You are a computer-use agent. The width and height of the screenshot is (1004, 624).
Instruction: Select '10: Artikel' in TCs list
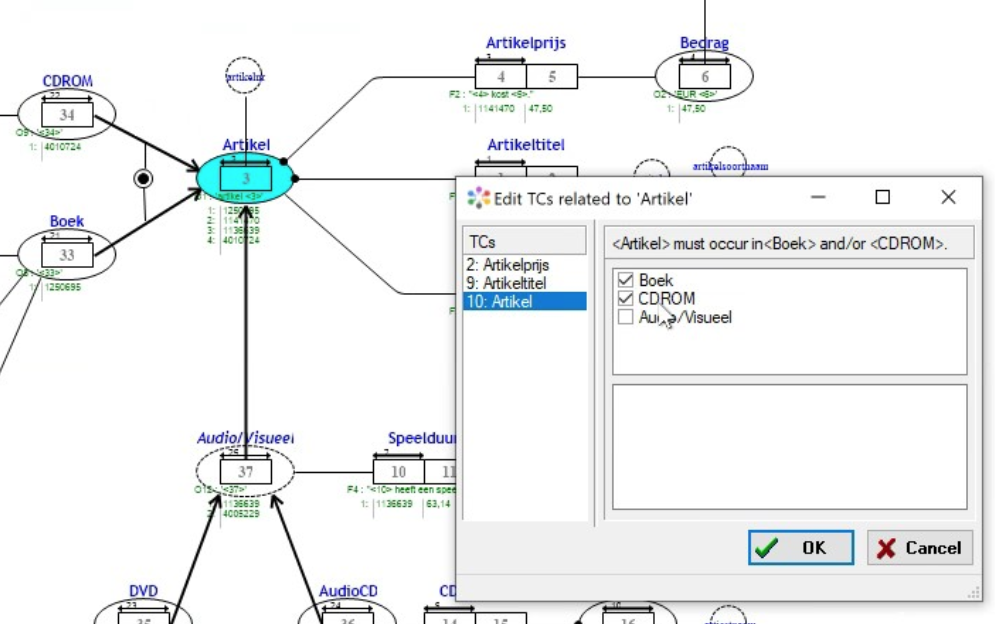[499, 301]
